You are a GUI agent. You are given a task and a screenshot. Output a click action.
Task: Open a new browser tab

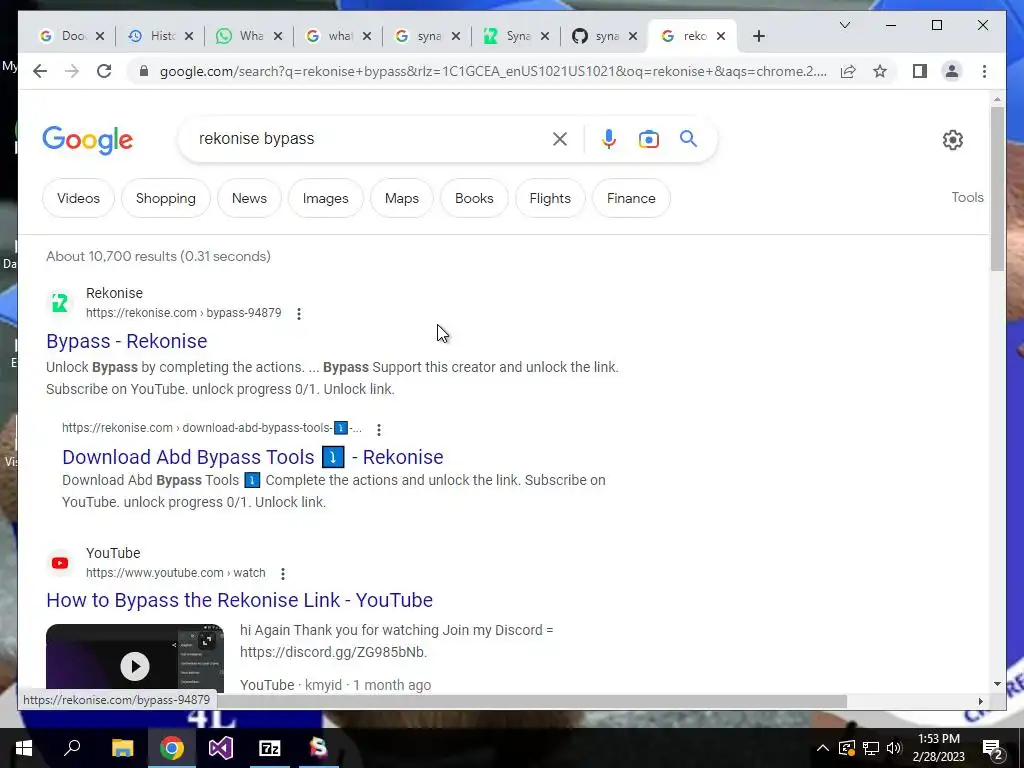tap(758, 36)
